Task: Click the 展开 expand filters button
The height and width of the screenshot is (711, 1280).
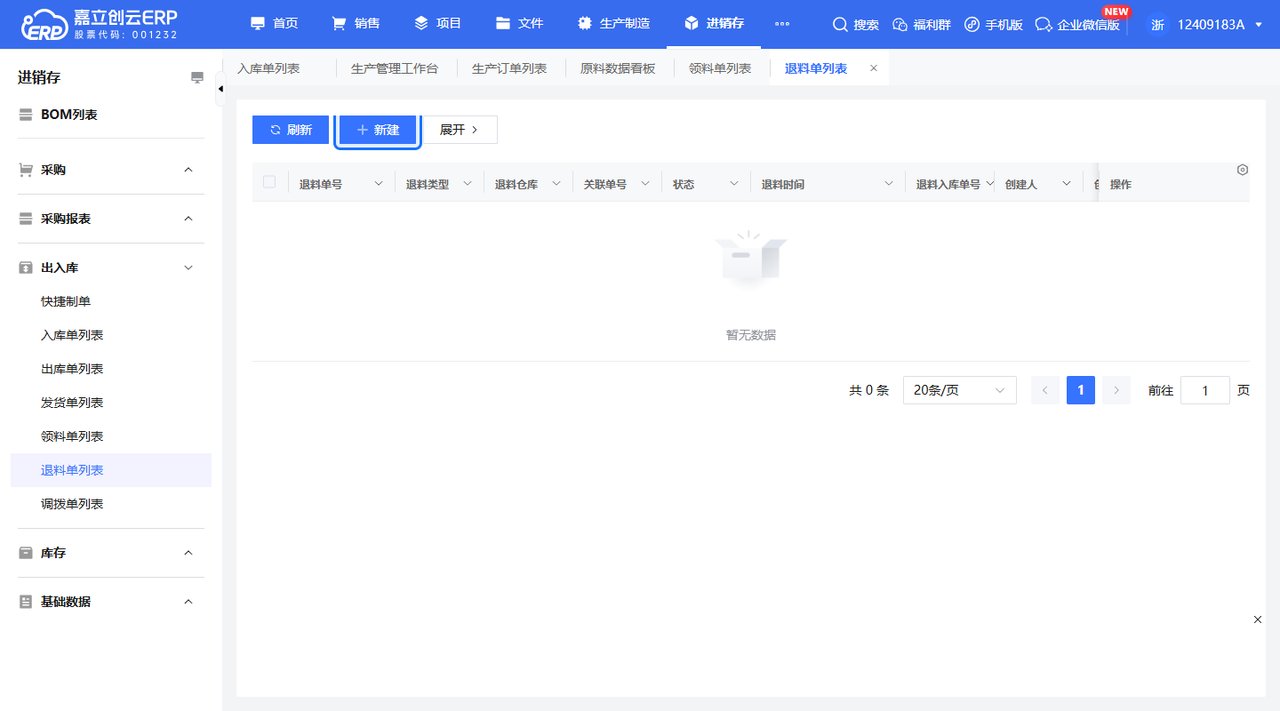Action: point(459,130)
